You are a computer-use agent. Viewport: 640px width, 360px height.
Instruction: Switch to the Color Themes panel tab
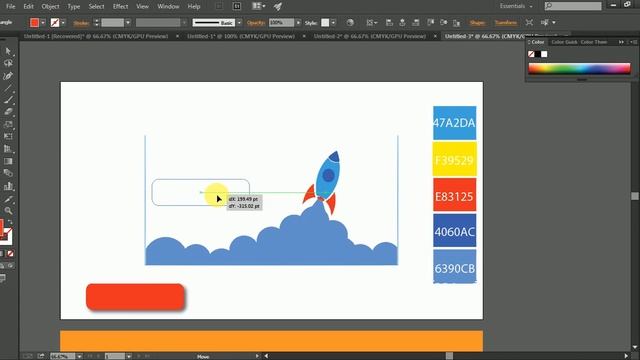594,42
